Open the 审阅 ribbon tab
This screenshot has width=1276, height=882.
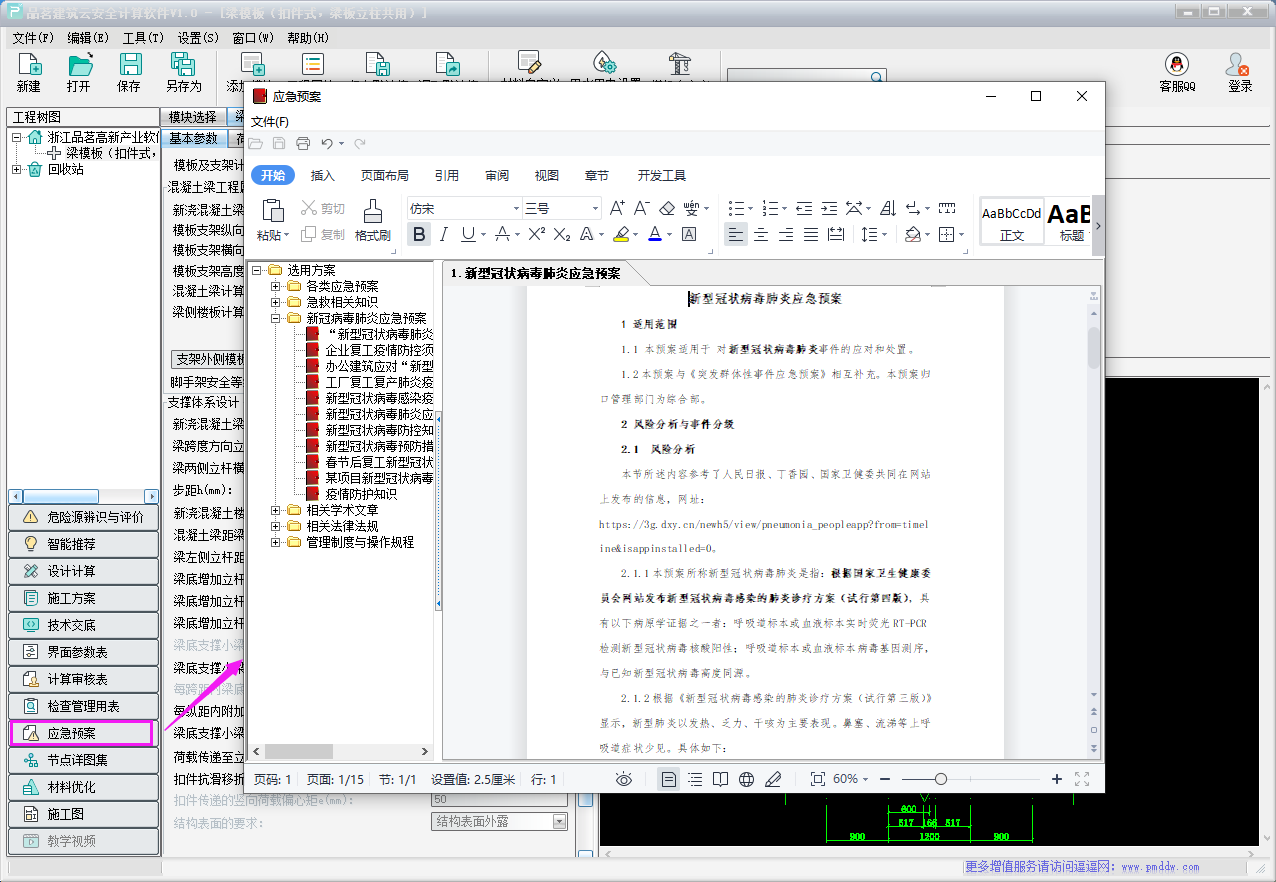[x=497, y=175]
